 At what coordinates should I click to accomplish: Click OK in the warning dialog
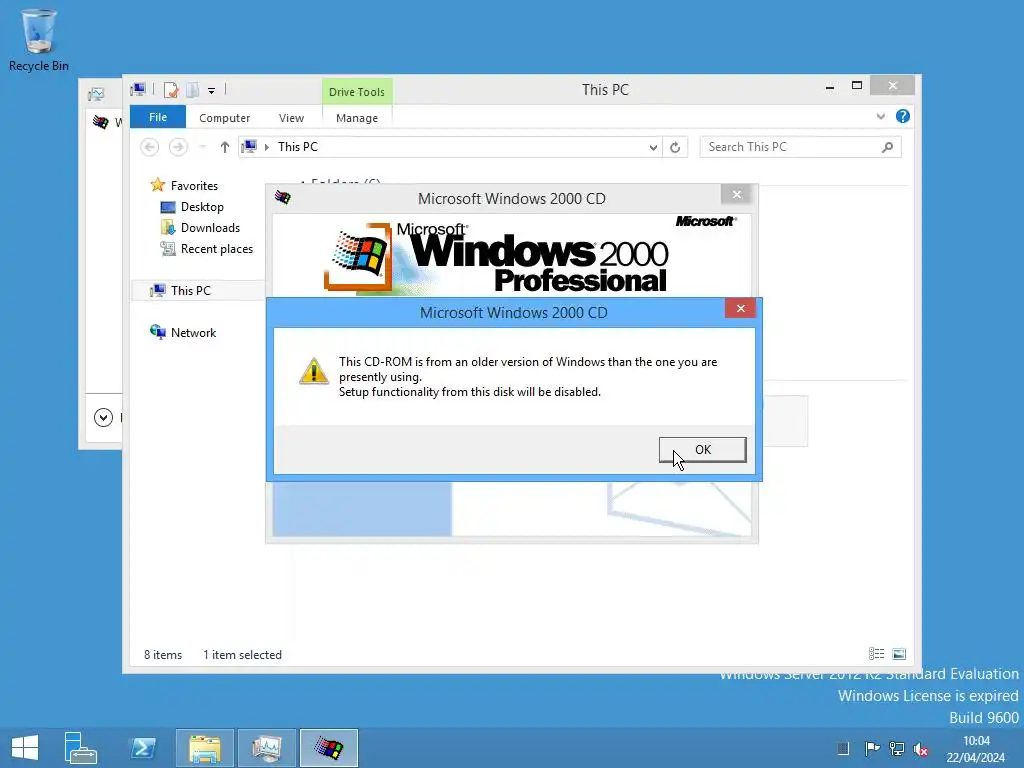click(702, 450)
